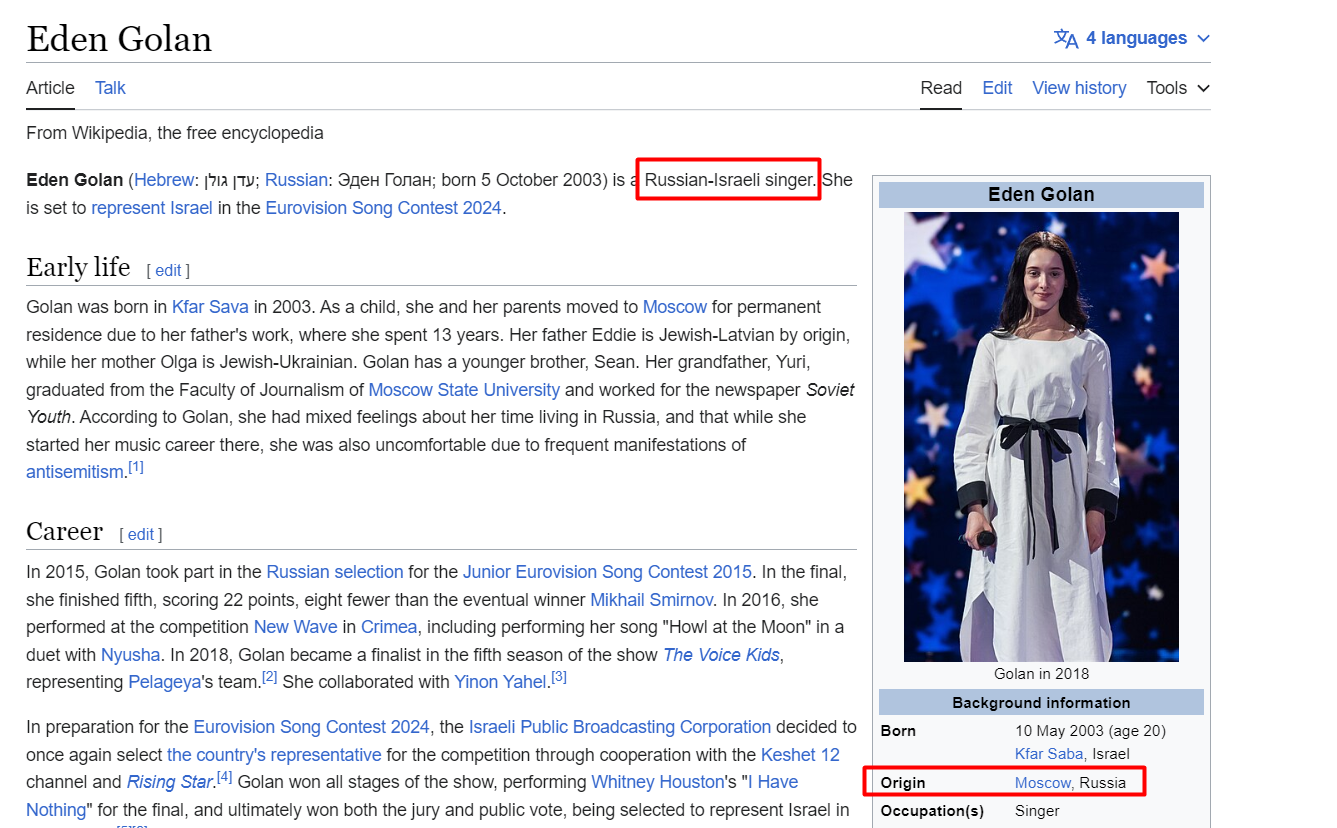This screenshot has height=828, width=1337.
Task: Click the antisemitism link
Action: pyautogui.click(x=74, y=472)
